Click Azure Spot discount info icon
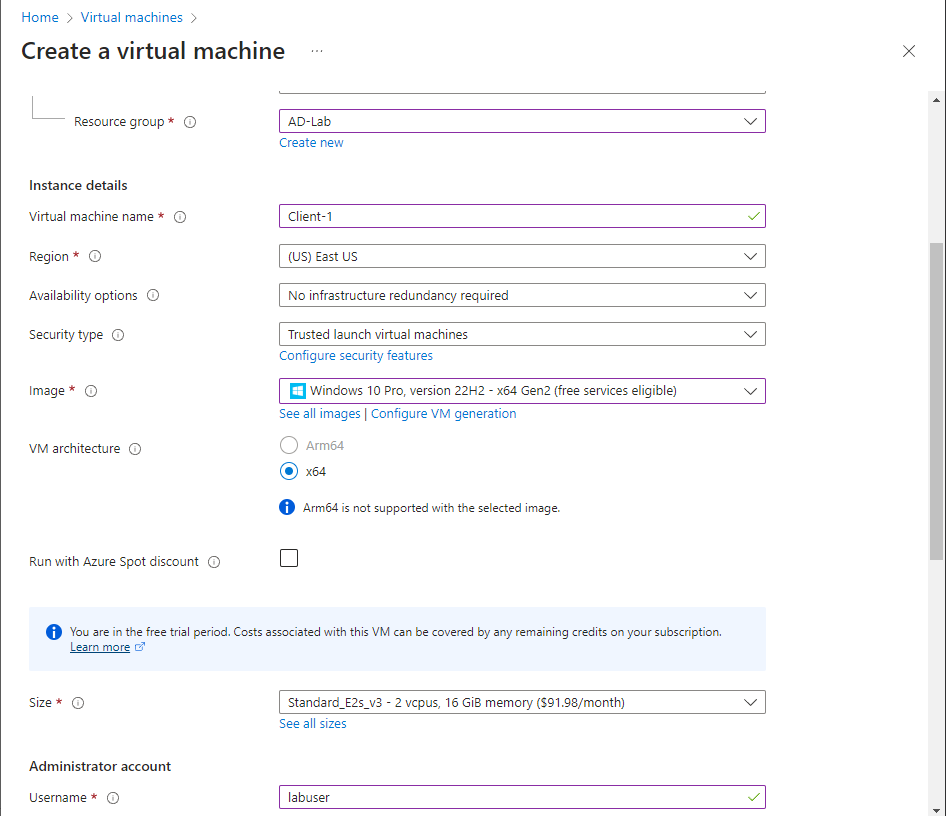The height and width of the screenshot is (816, 946). (214, 561)
